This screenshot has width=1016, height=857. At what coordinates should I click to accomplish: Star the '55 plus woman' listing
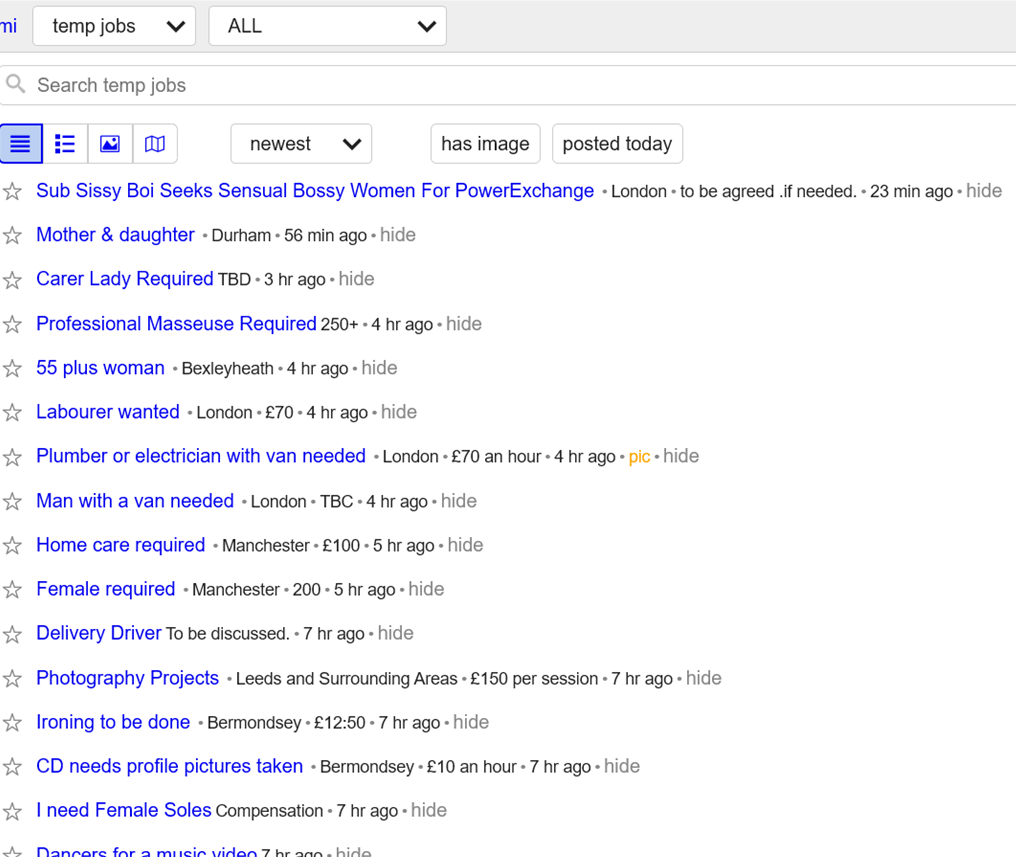(12, 369)
